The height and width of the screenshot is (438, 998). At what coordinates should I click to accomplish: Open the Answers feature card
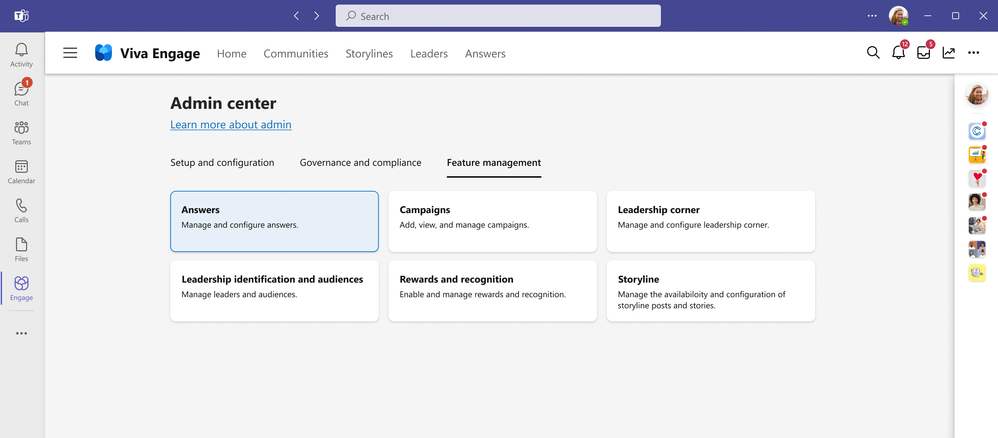[x=274, y=222]
